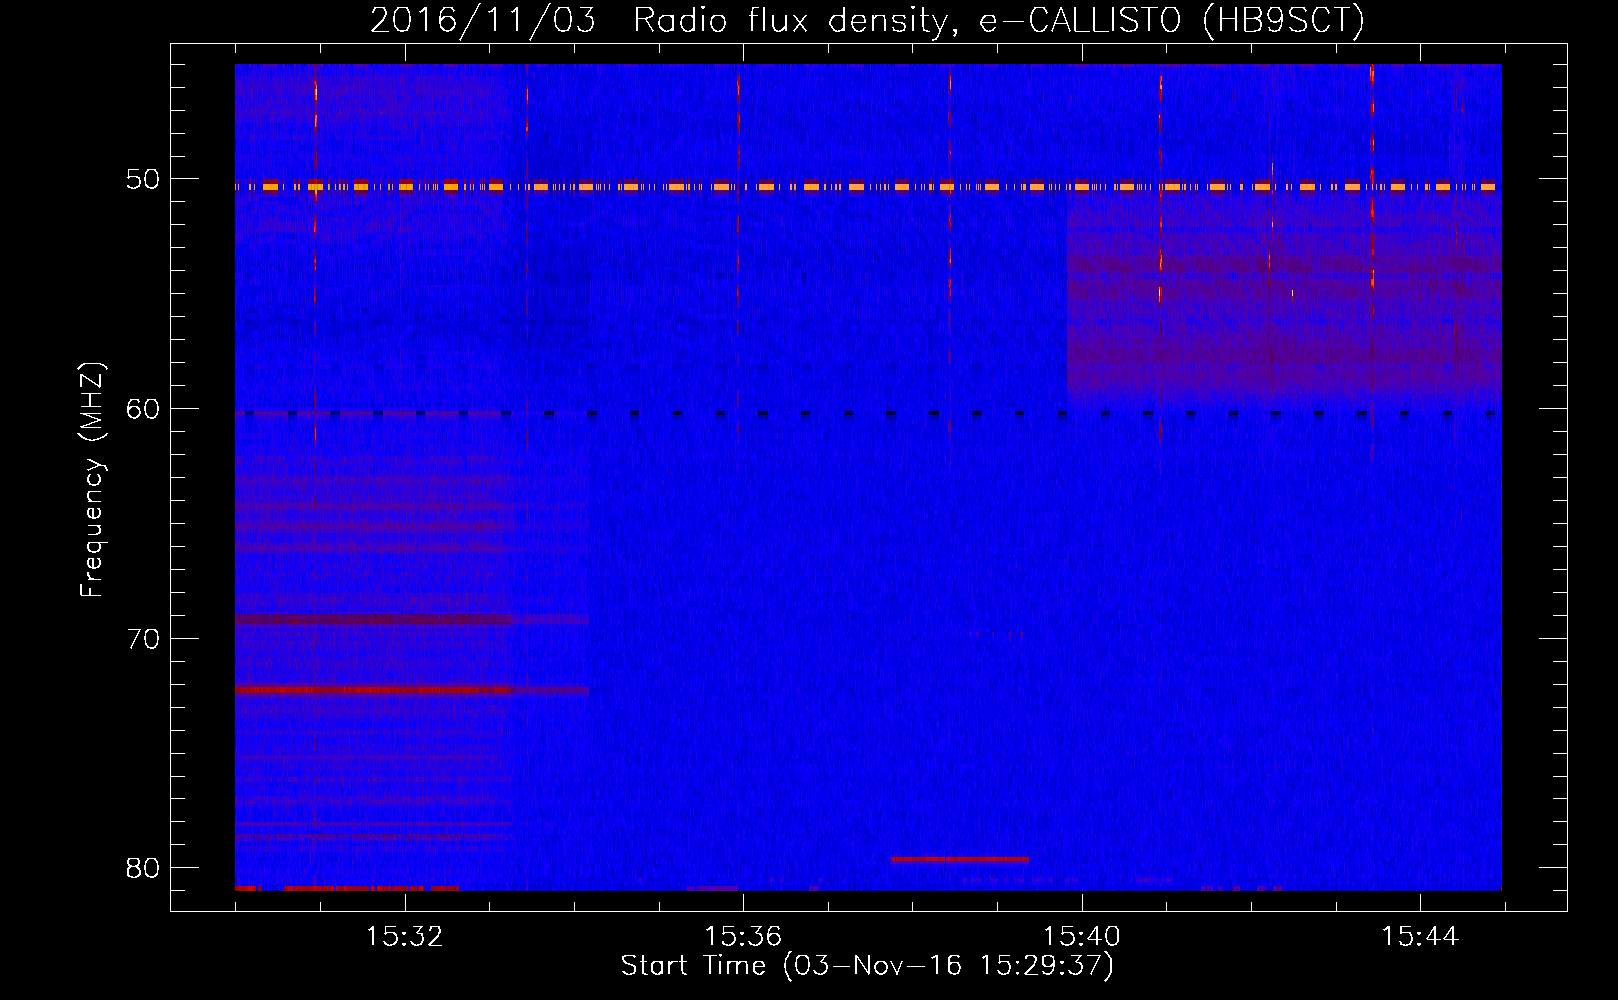Image resolution: width=1618 pixels, height=1000 pixels.
Task: Click the plot title '2016/11/03 Radio flux density'
Action: click(x=867, y=19)
